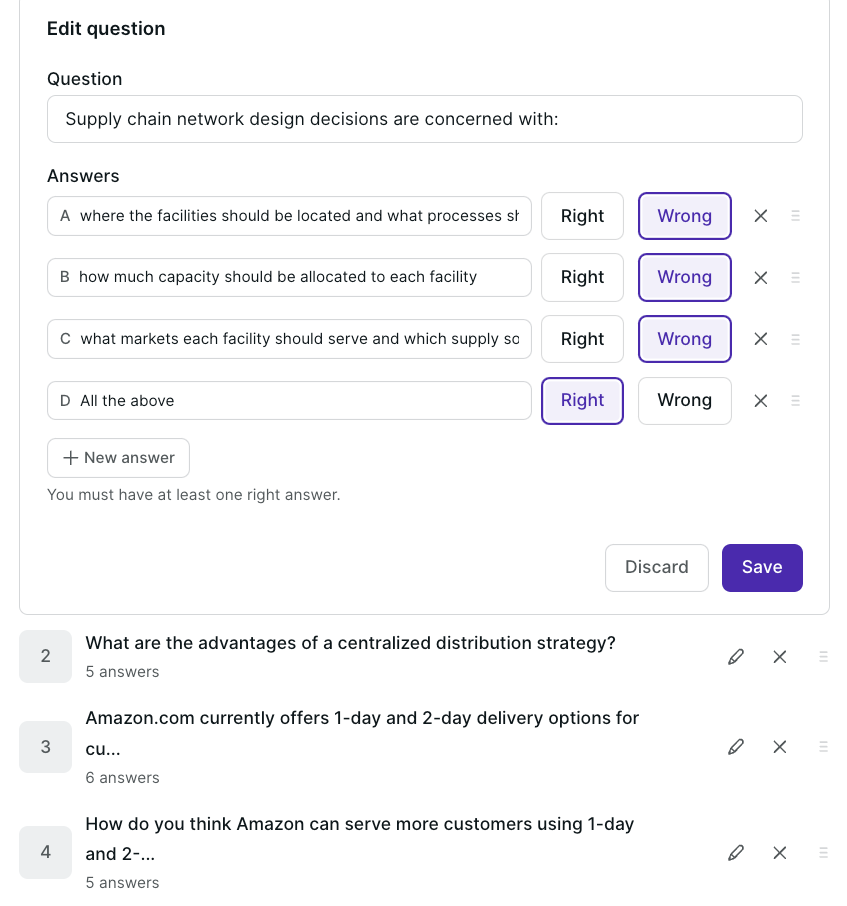Click the Question text field
Viewport: 847px width, 906px height.
coord(424,119)
